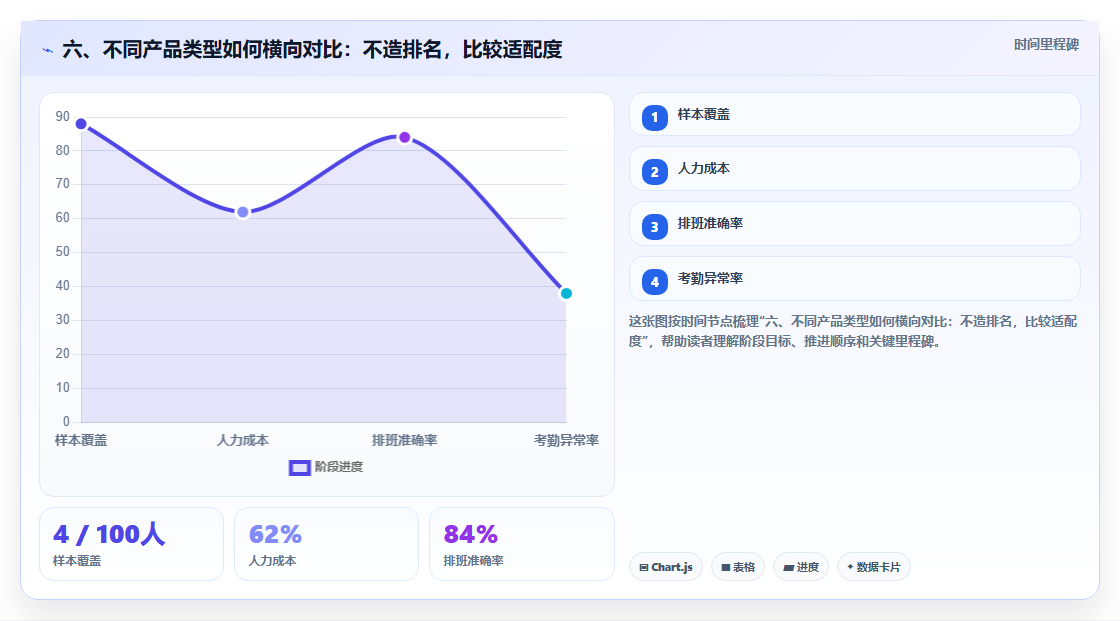Screen dimensions: 1120x621
Task: Click the 62% stat value
Action: pyautogui.click(x=275, y=535)
